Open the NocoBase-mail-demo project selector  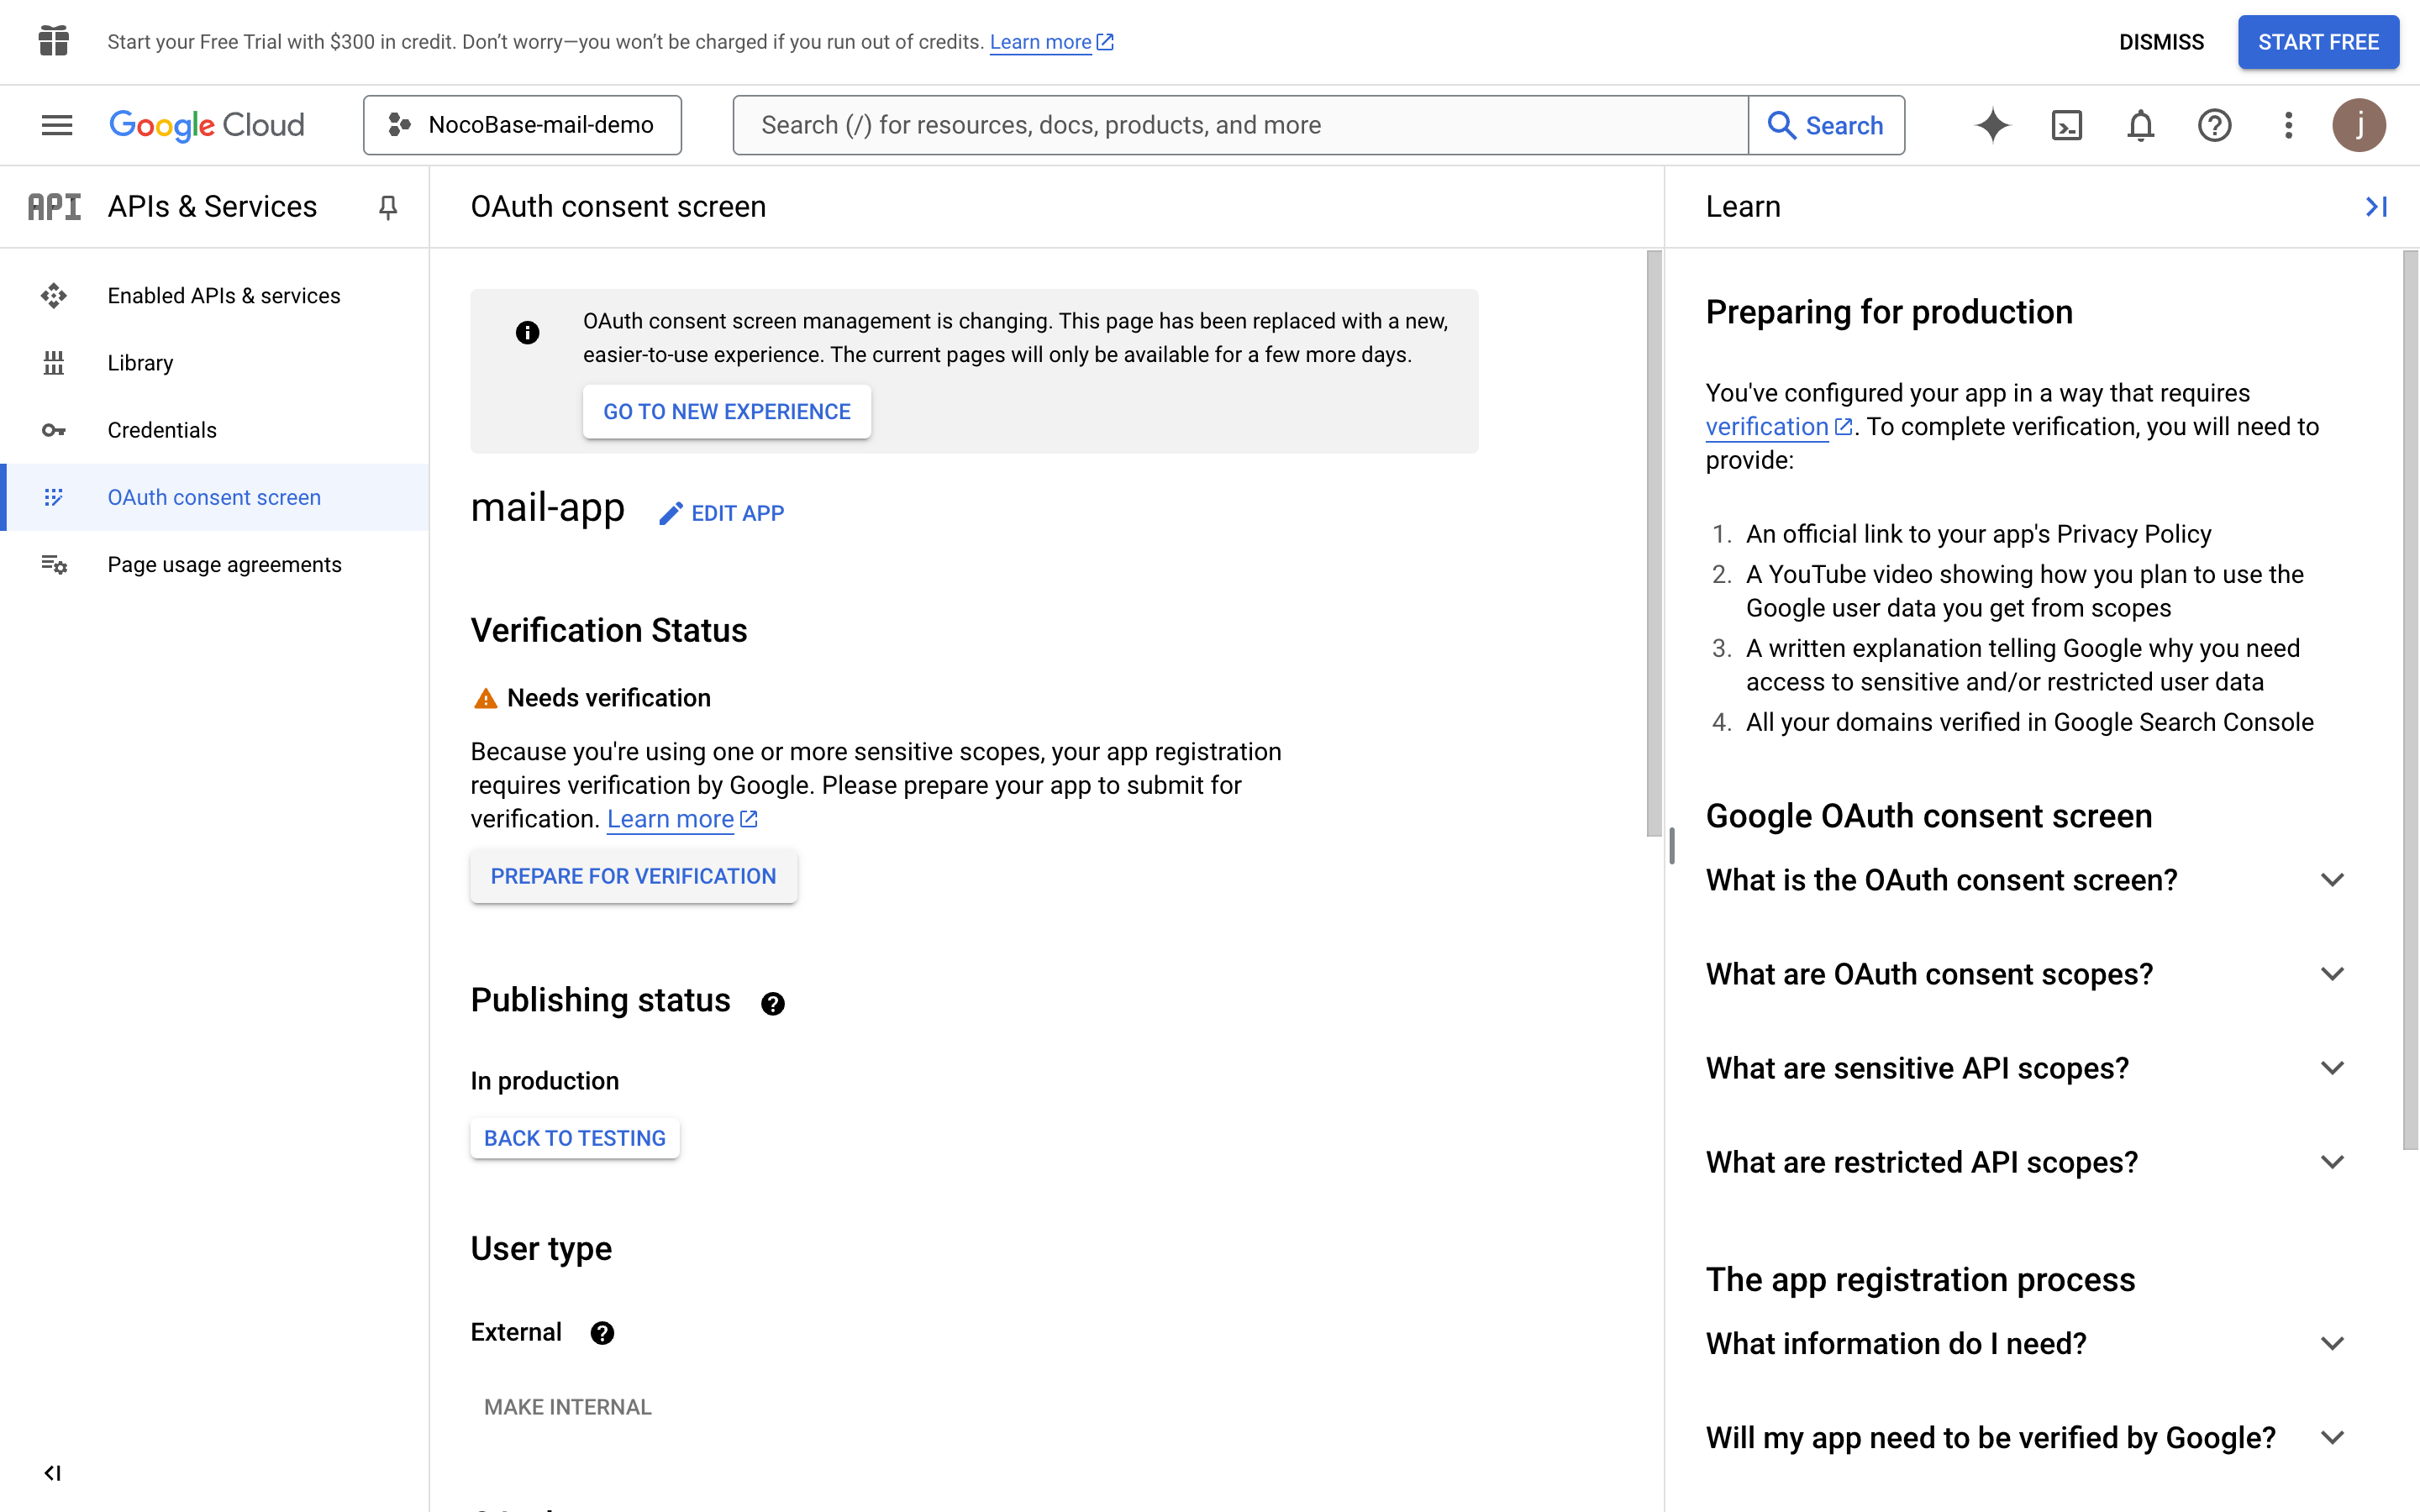[522, 125]
